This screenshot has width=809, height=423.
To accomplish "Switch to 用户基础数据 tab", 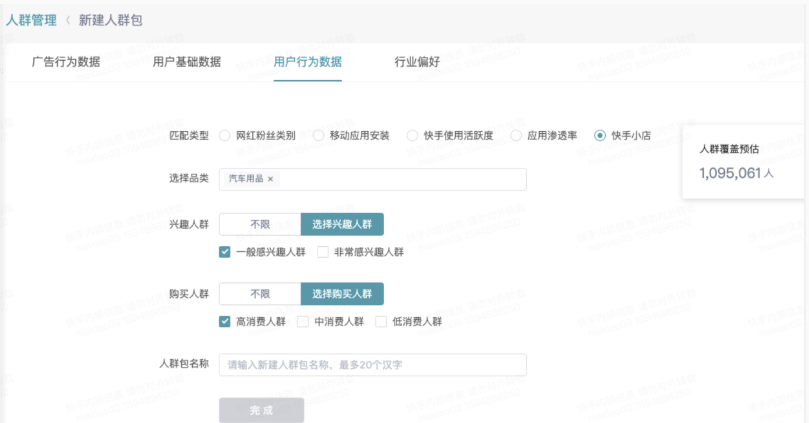I will point(187,62).
